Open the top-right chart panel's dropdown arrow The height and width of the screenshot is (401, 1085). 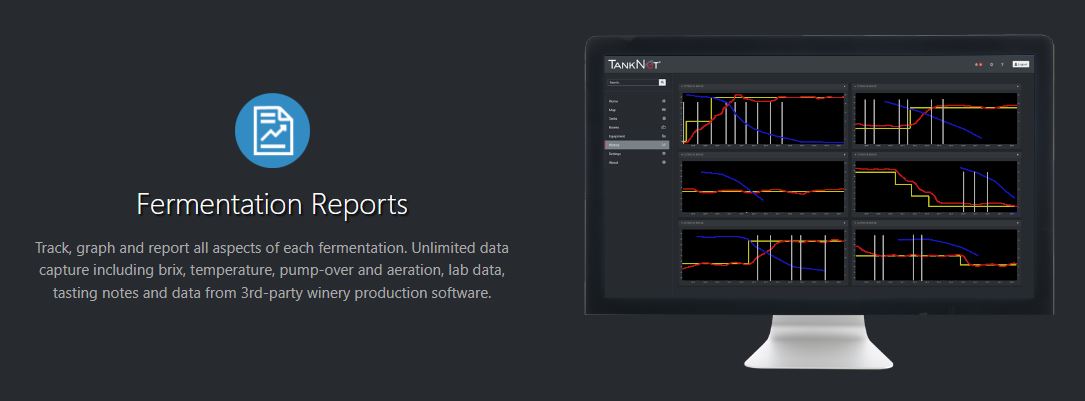[x=1018, y=86]
